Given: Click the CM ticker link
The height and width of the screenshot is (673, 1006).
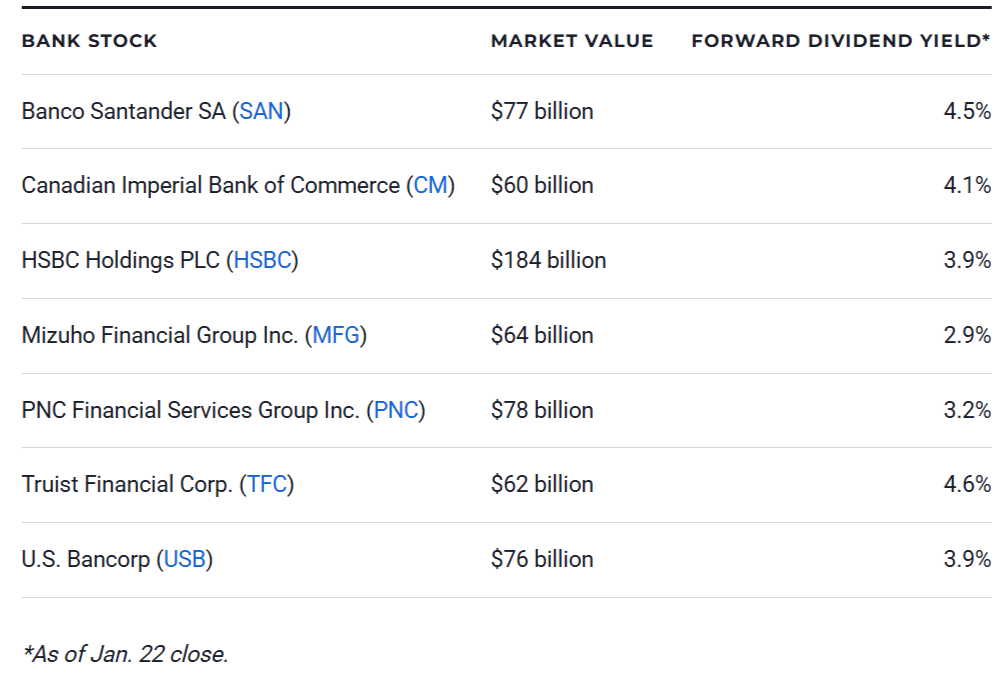Looking at the screenshot, I should 431,185.
